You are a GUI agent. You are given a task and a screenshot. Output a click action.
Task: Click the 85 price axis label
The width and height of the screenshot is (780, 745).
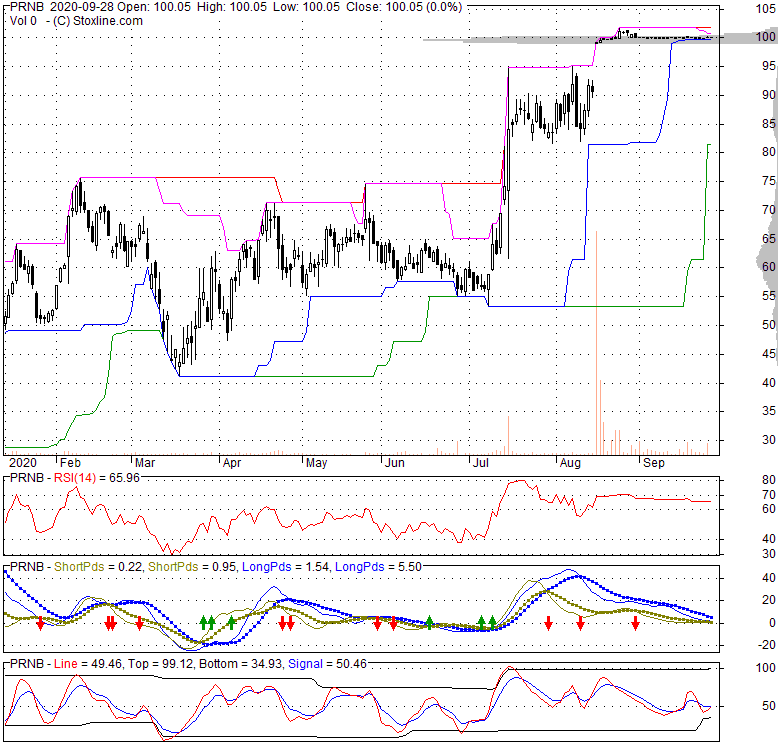[x=769, y=124]
